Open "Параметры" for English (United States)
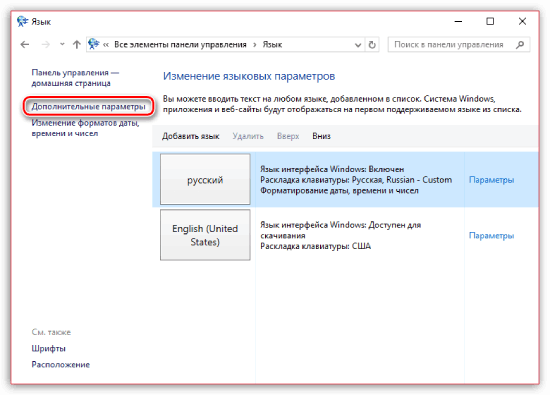 [x=491, y=235]
